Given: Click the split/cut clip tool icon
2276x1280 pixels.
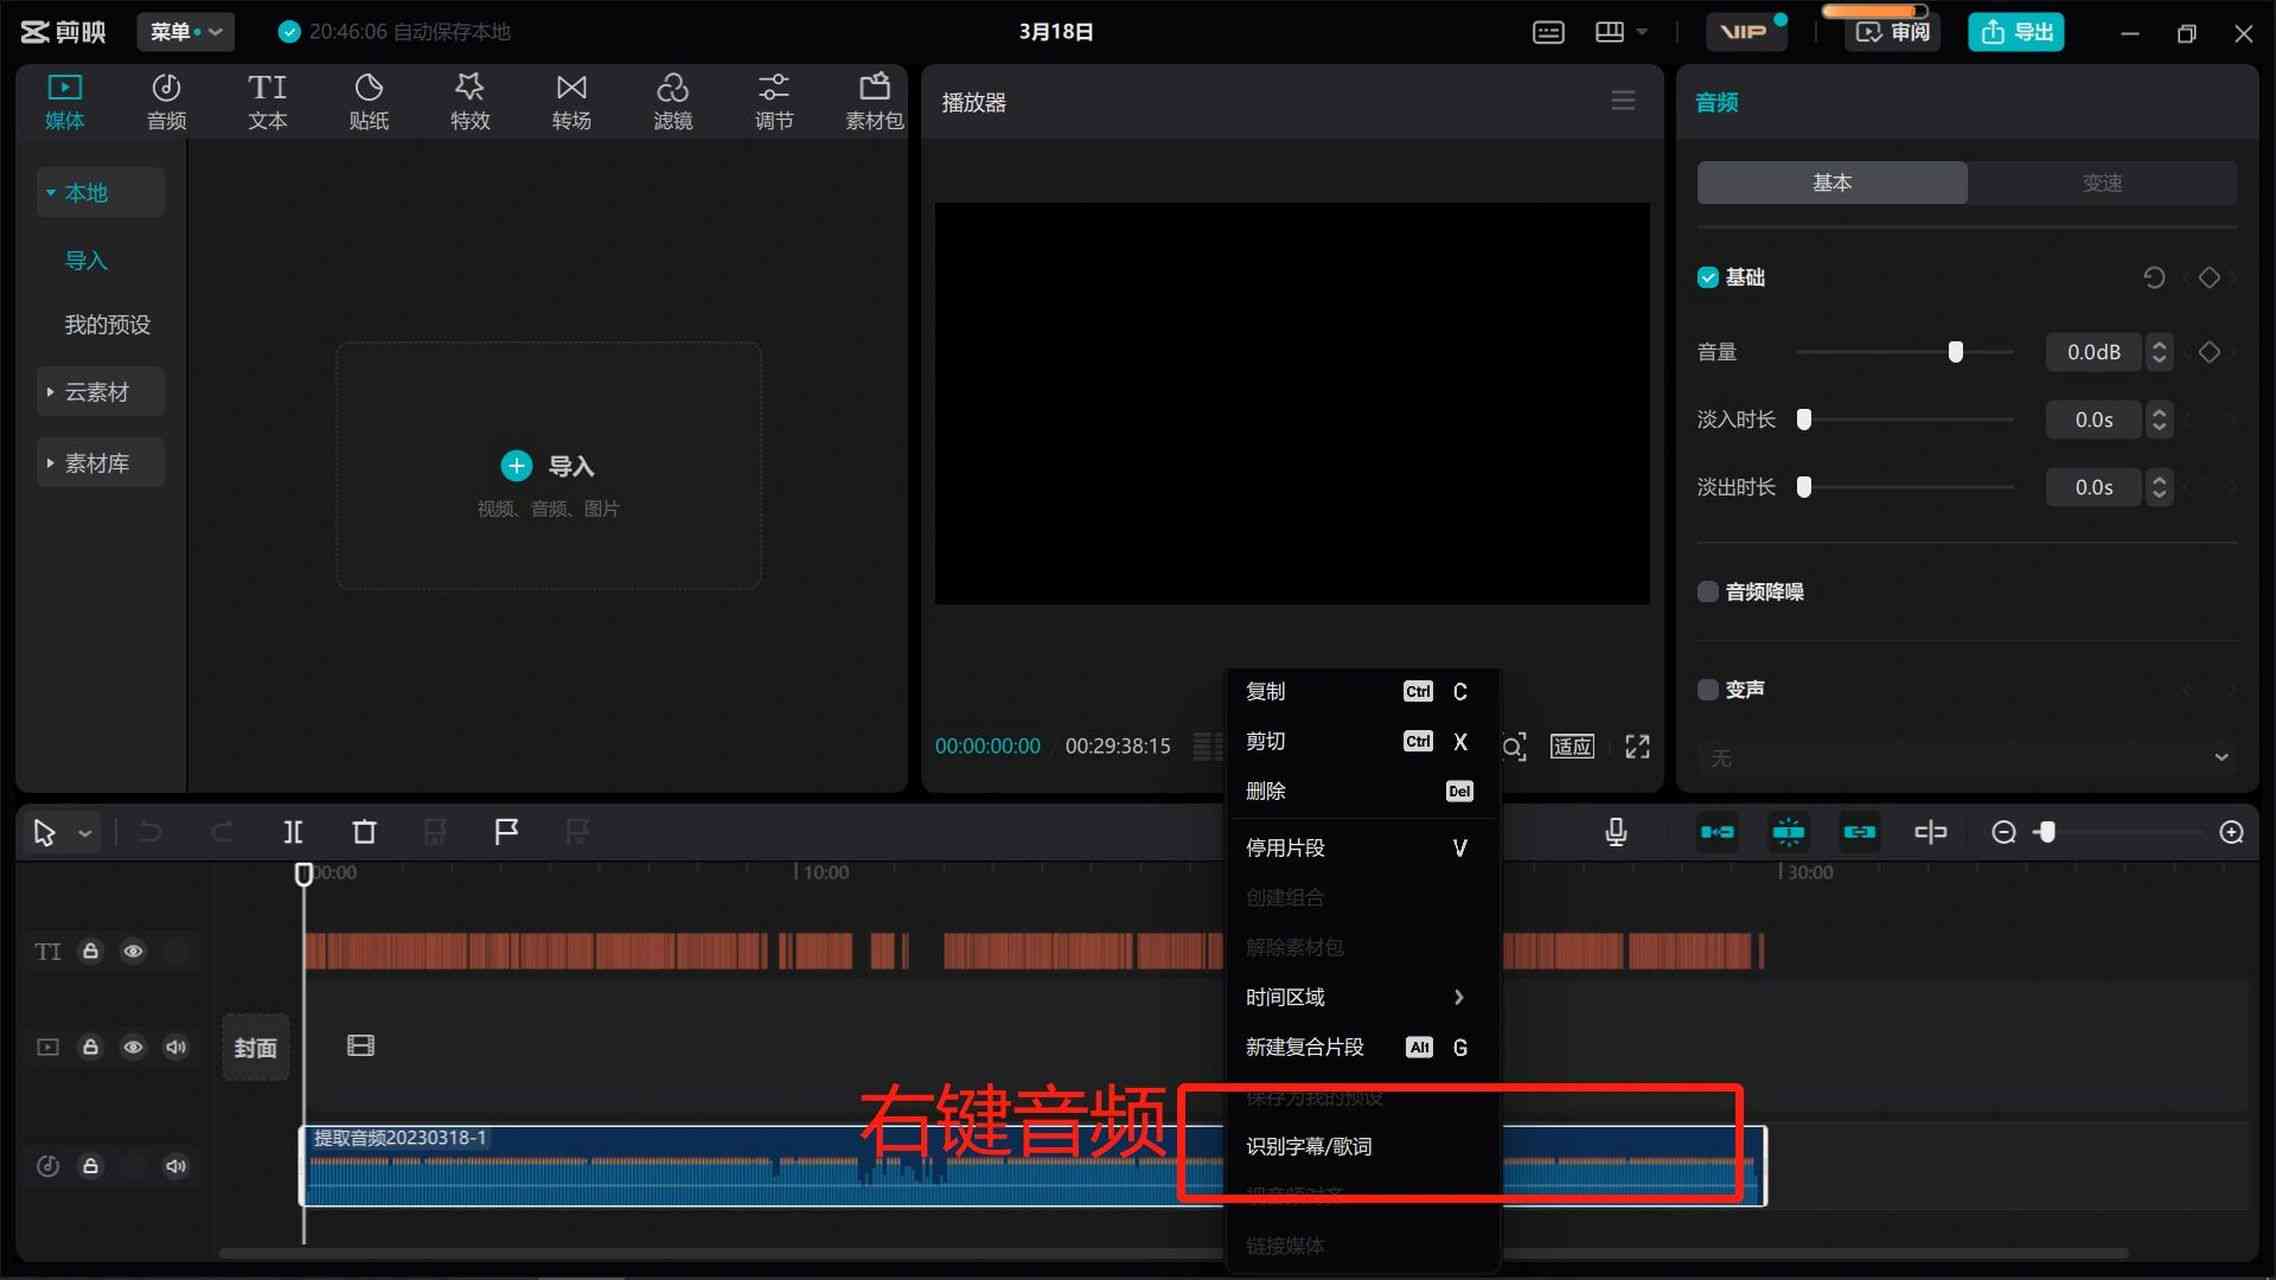Looking at the screenshot, I should (x=292, y=831).
